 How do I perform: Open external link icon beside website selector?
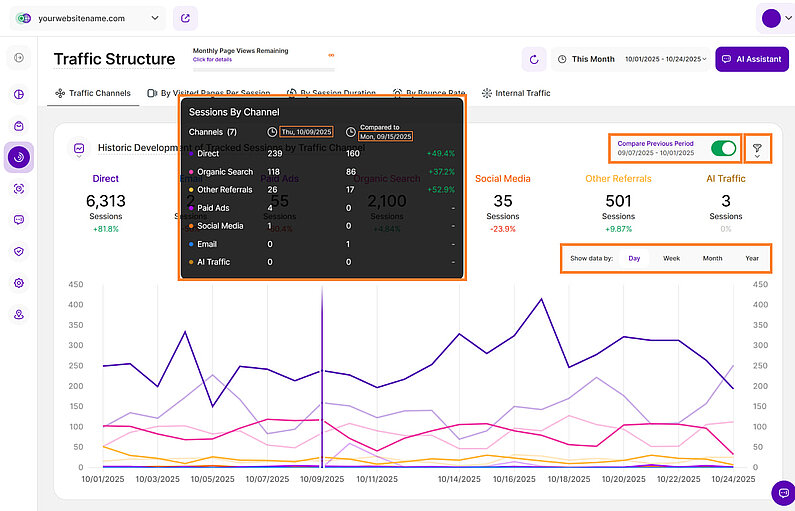[x=185, y=18]
